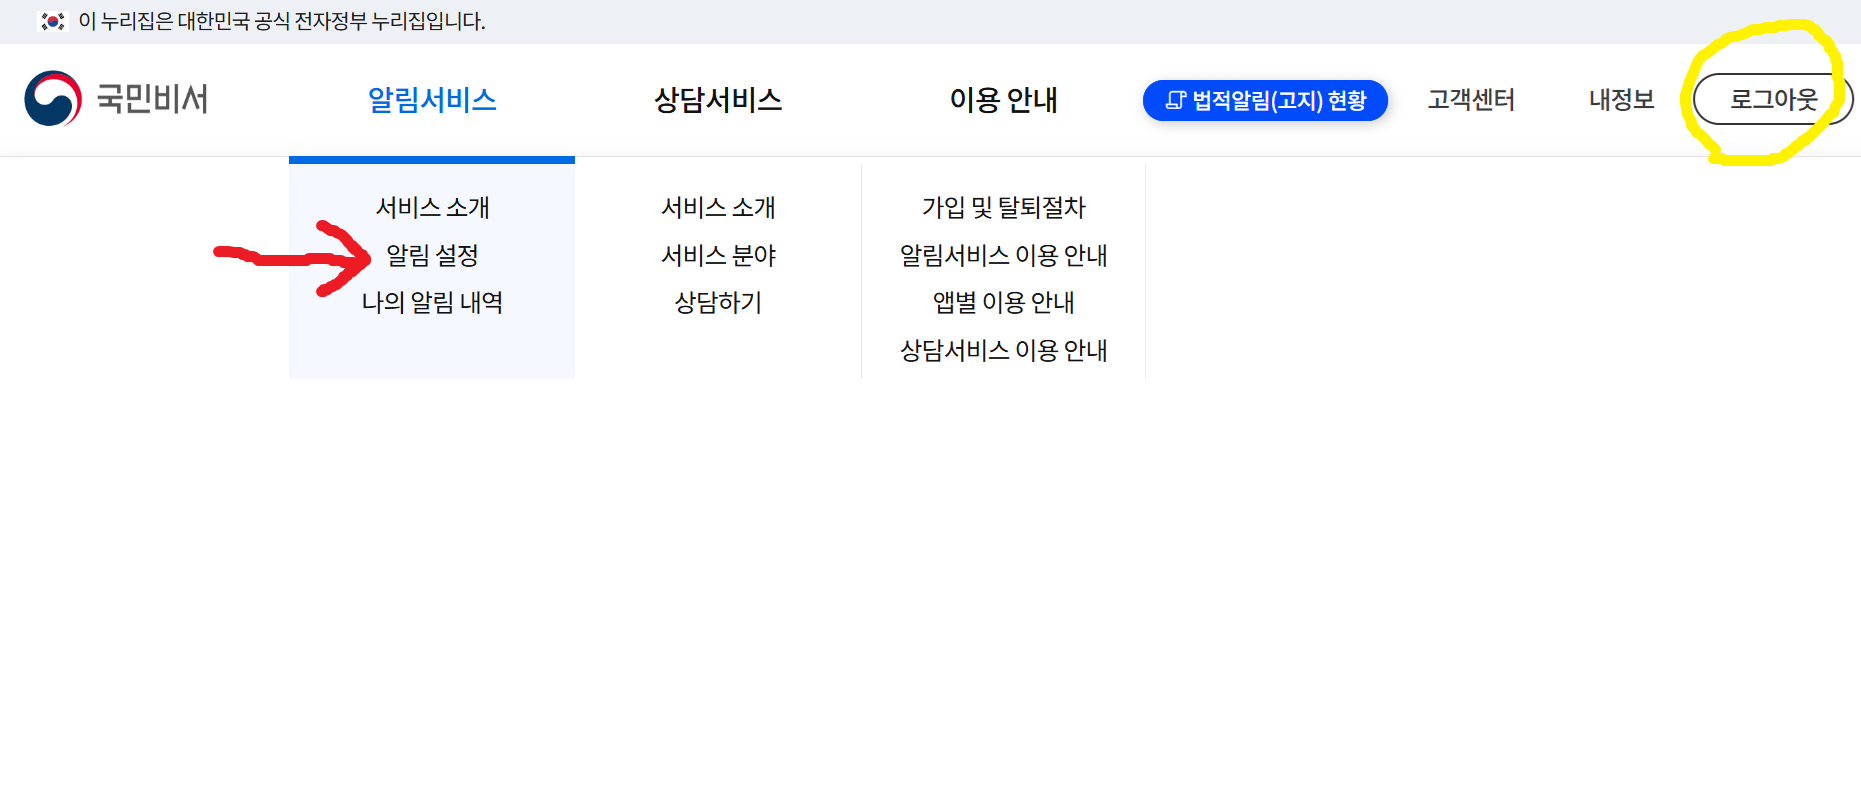This screenshot has width=1861, height=788.
Task: Open 내정보 page
Action: (1621, 100)
